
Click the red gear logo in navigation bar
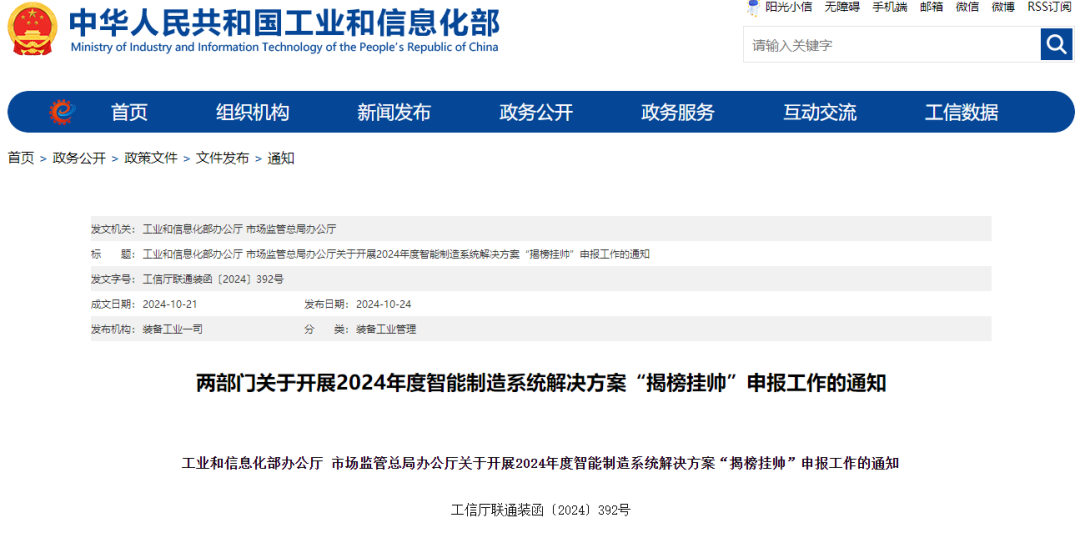coord(62,112)
